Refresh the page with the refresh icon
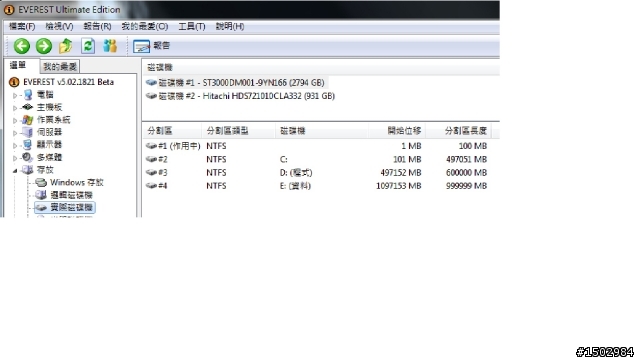This screenshot has height=360, width=640. pyautogui.click(x=88, y=46)
